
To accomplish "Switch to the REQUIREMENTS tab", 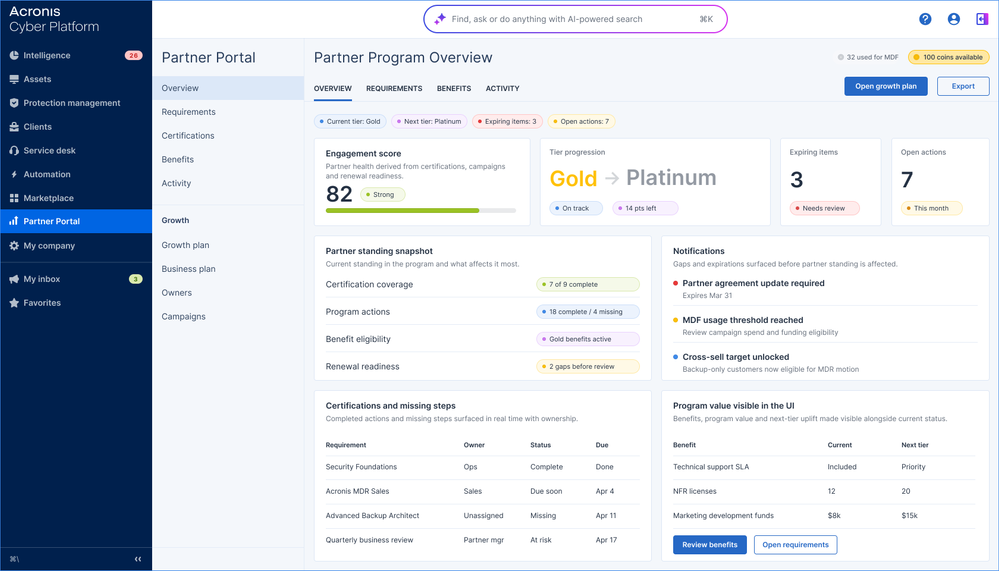I will click(394, 89).
